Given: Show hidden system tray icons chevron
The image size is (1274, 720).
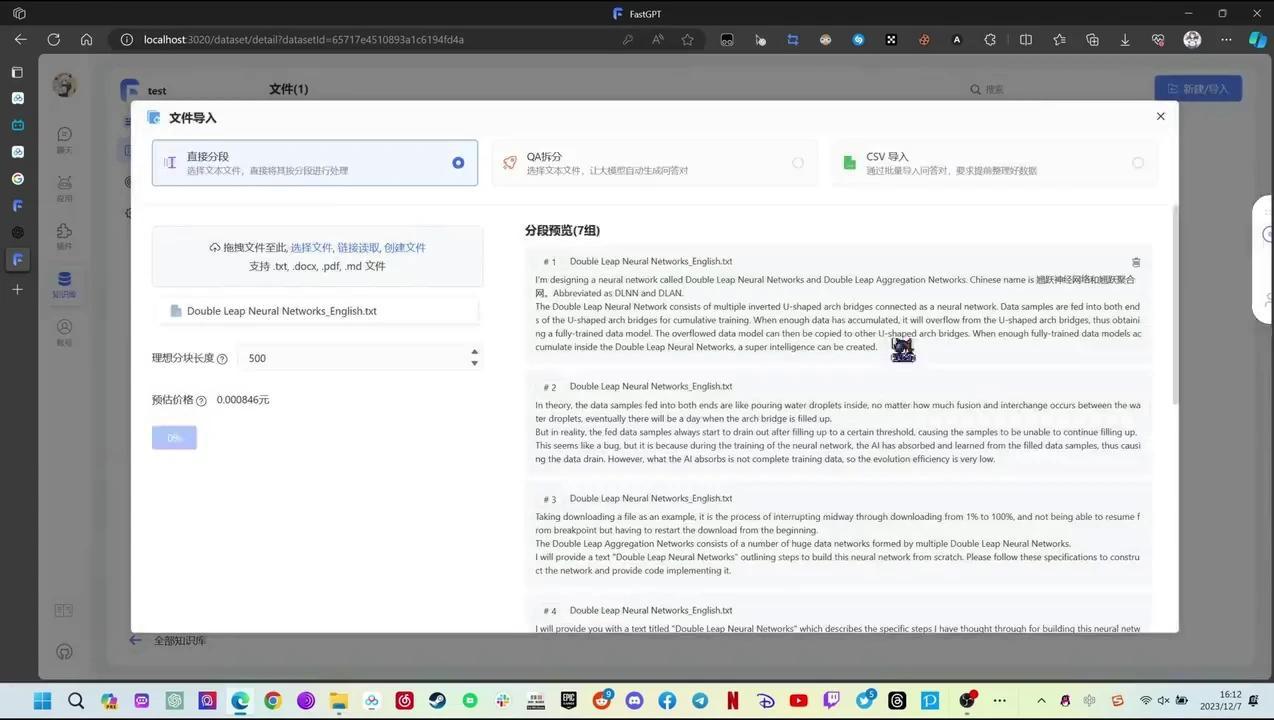Looking at the screenshot, I should 1041,700.
